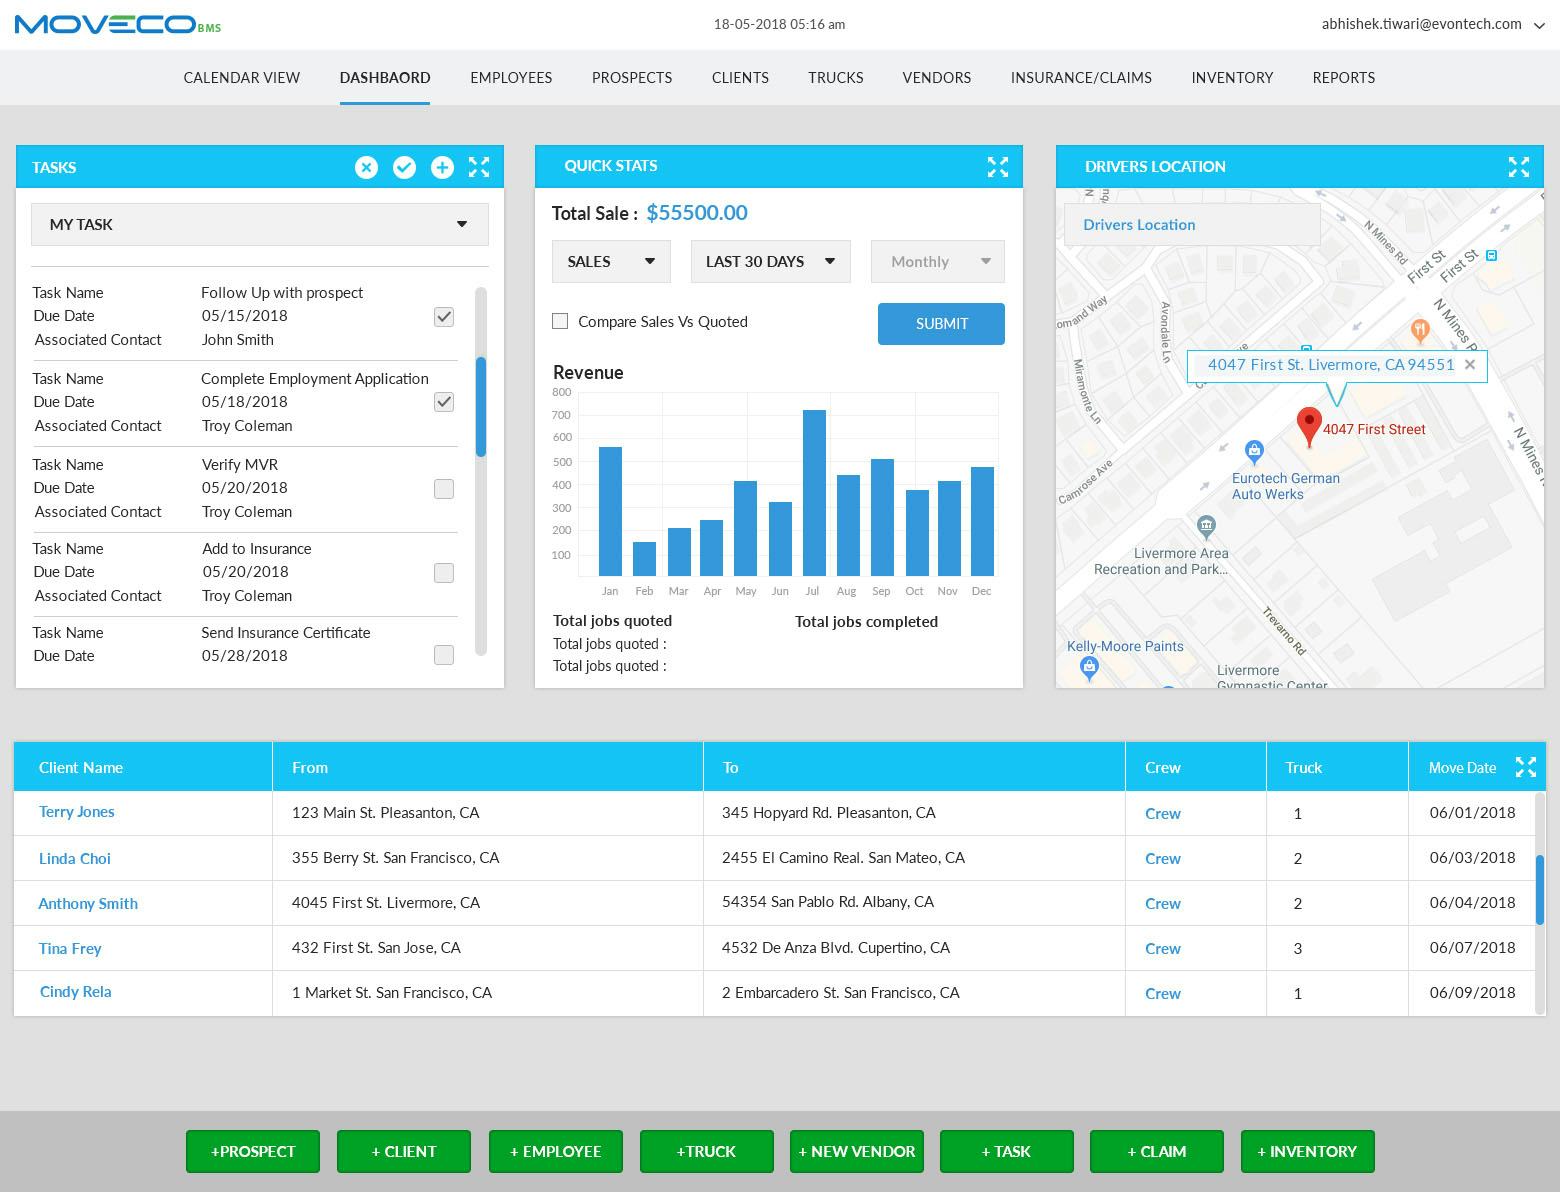Check the Verify MVR task checkbox

(443, 488)
